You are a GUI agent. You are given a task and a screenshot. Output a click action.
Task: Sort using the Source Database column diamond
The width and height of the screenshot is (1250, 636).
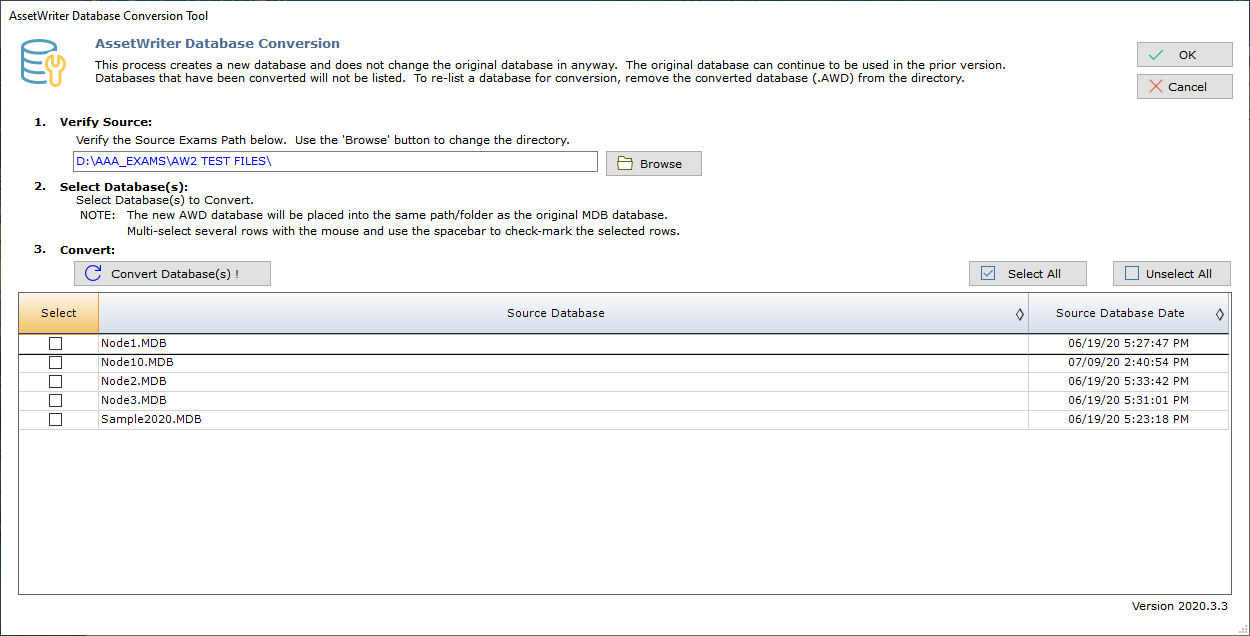coord(1019,313)
